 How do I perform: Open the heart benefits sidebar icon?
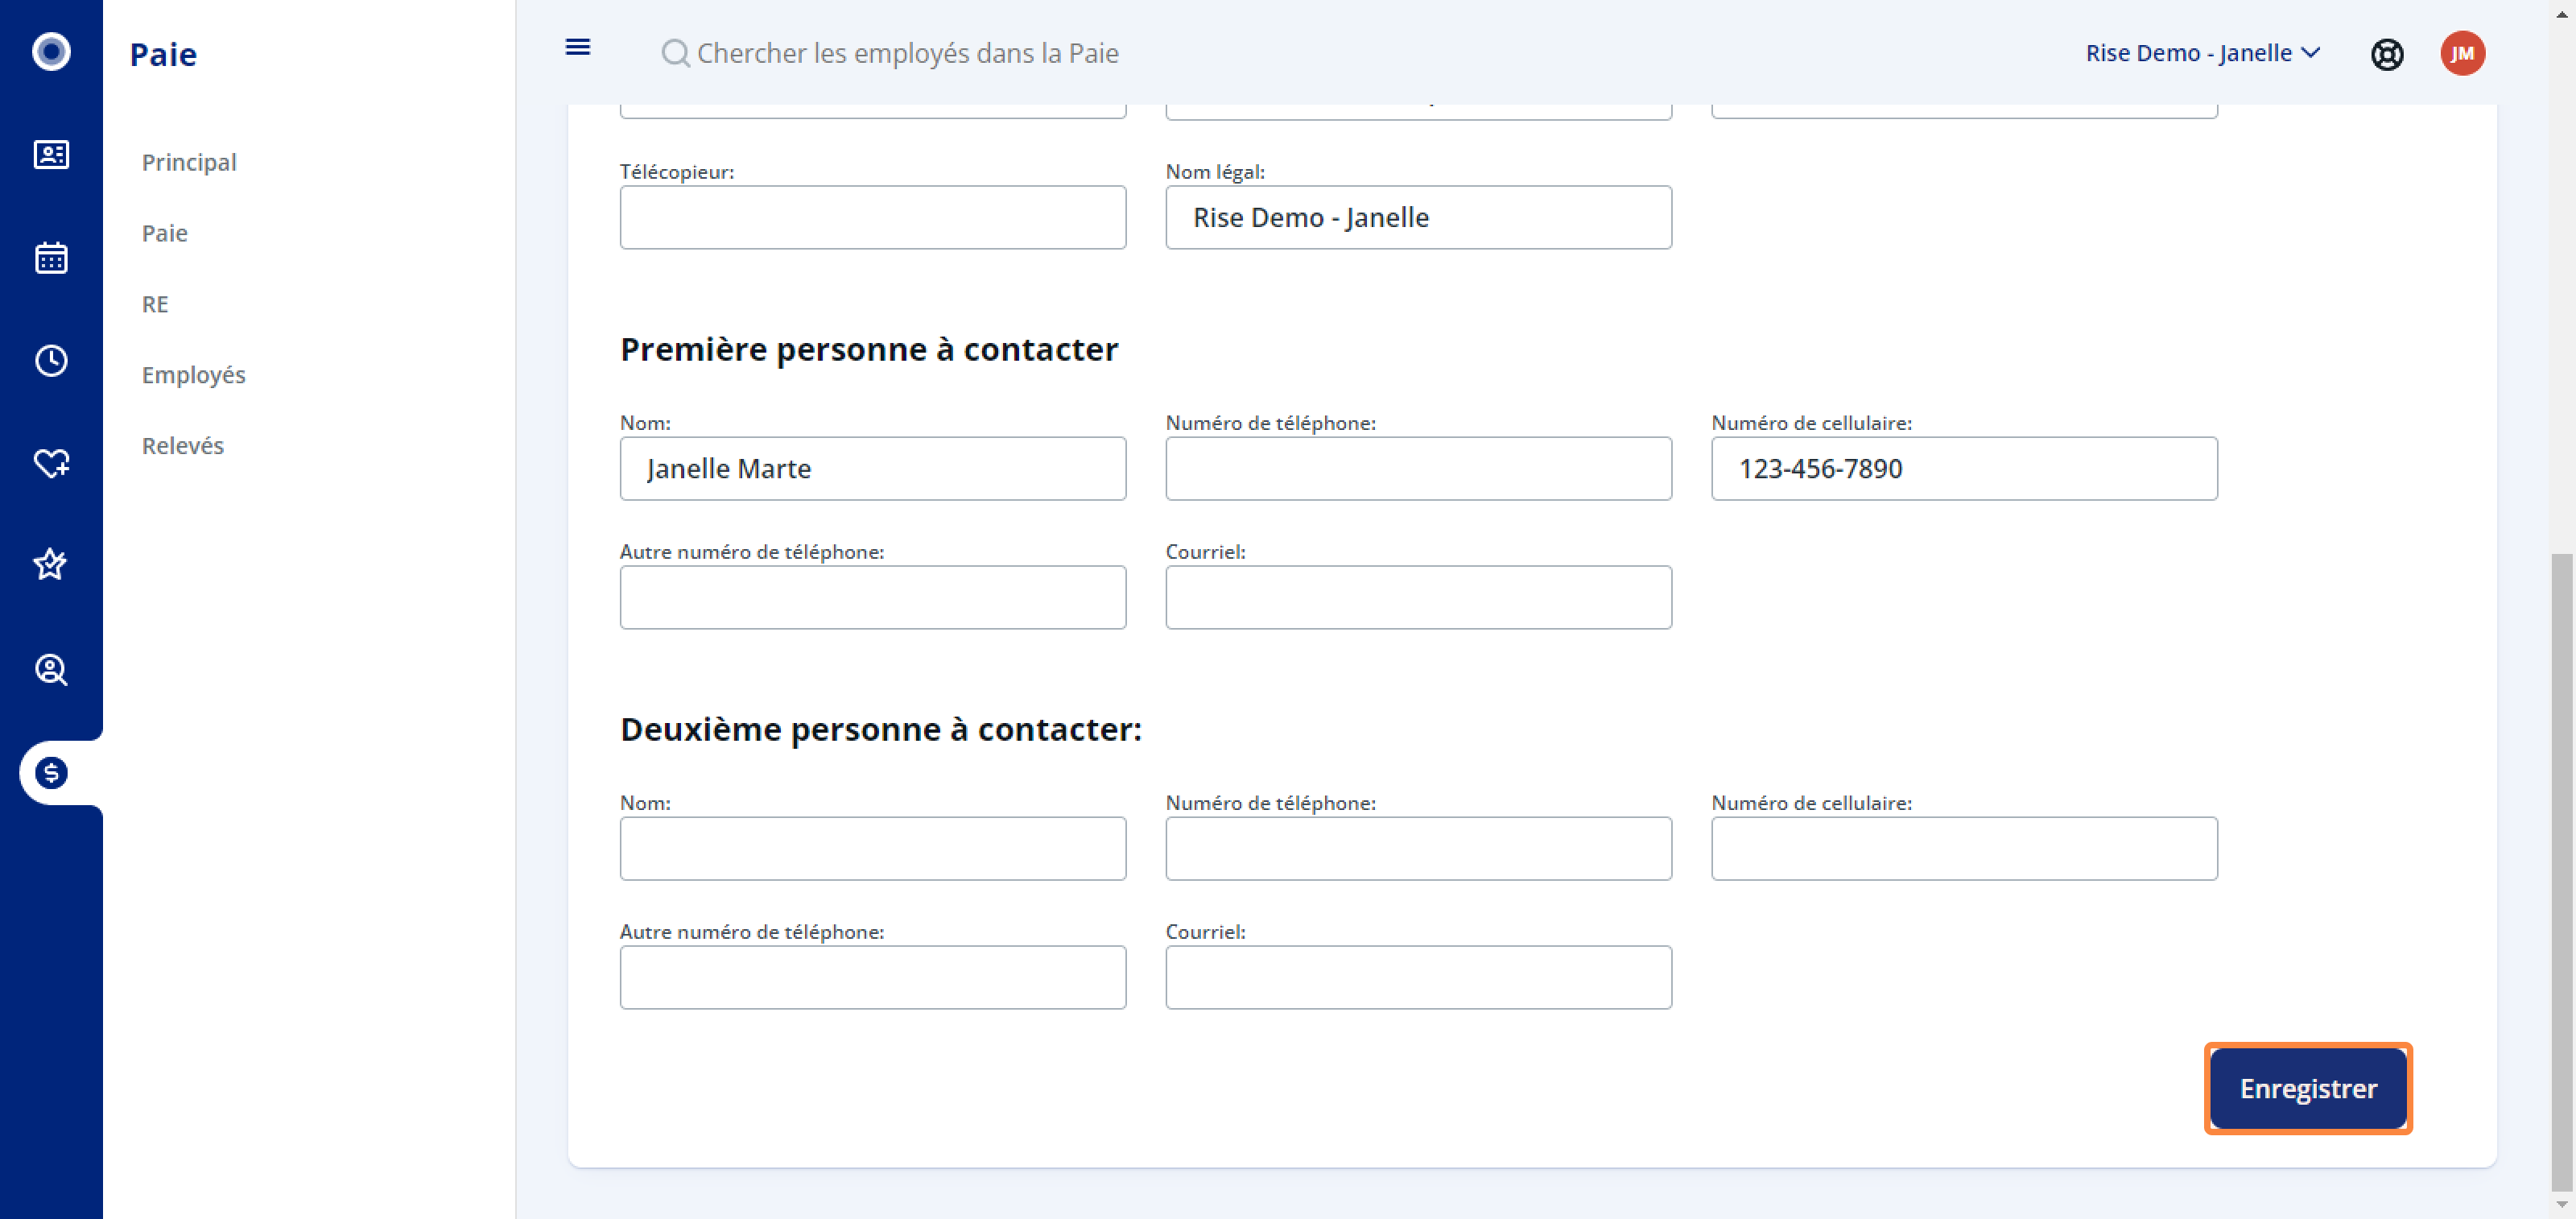(51, 463)
